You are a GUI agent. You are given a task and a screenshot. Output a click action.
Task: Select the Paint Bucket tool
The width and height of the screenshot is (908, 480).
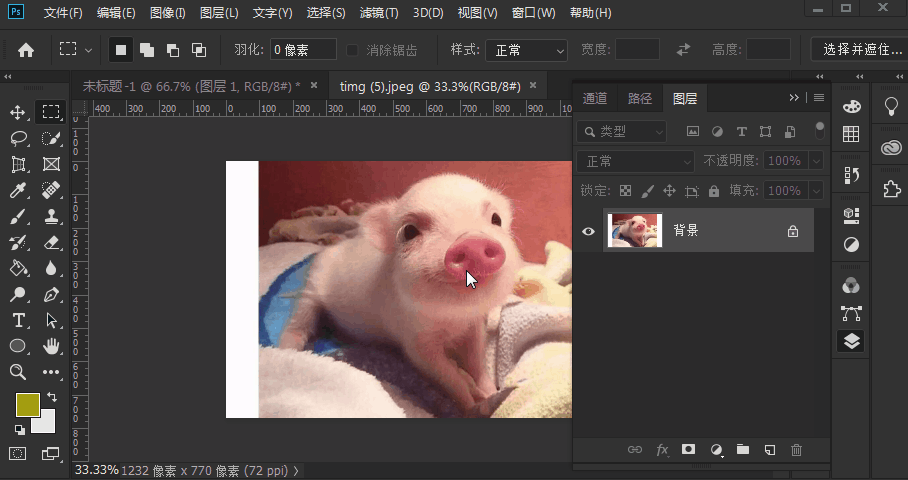(19, 269)
